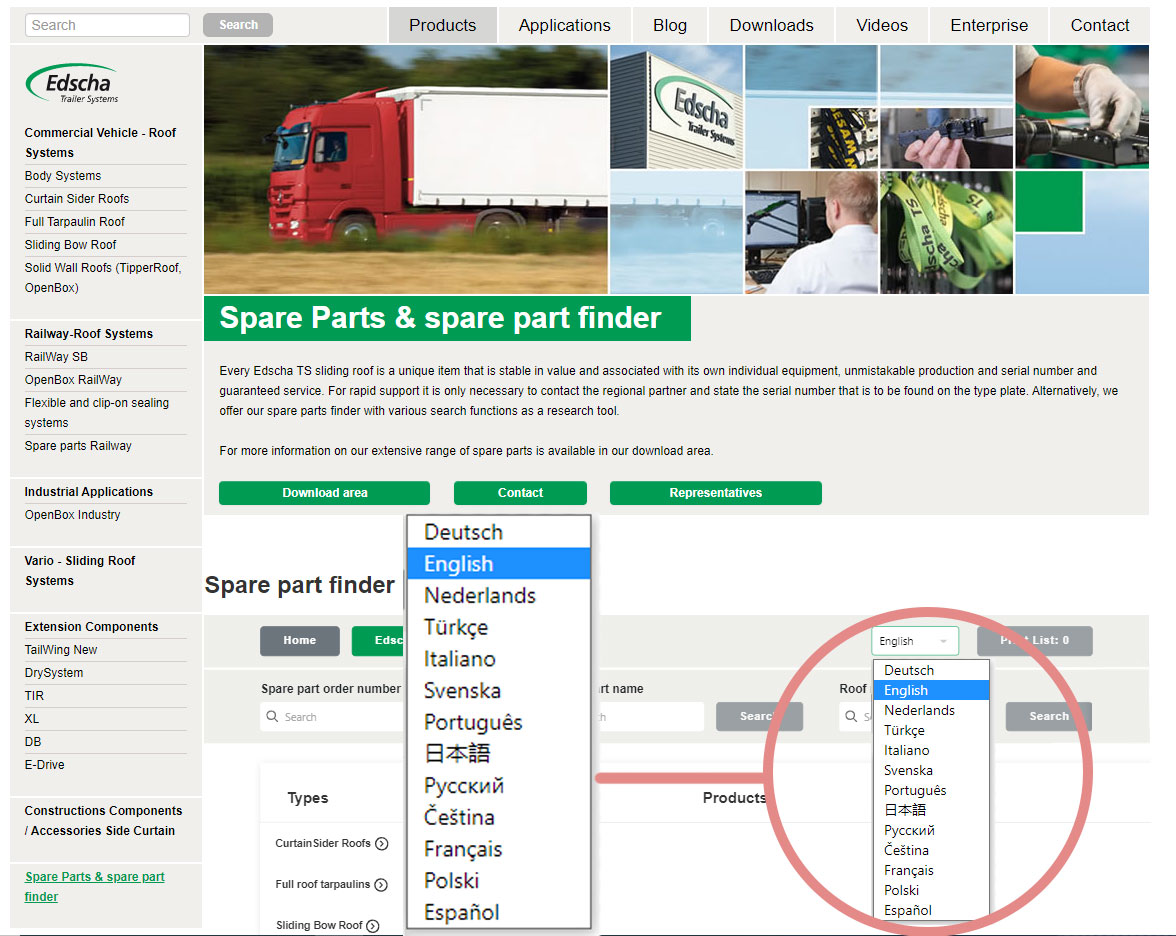Focus the site search box at the top

click(107, 25)
